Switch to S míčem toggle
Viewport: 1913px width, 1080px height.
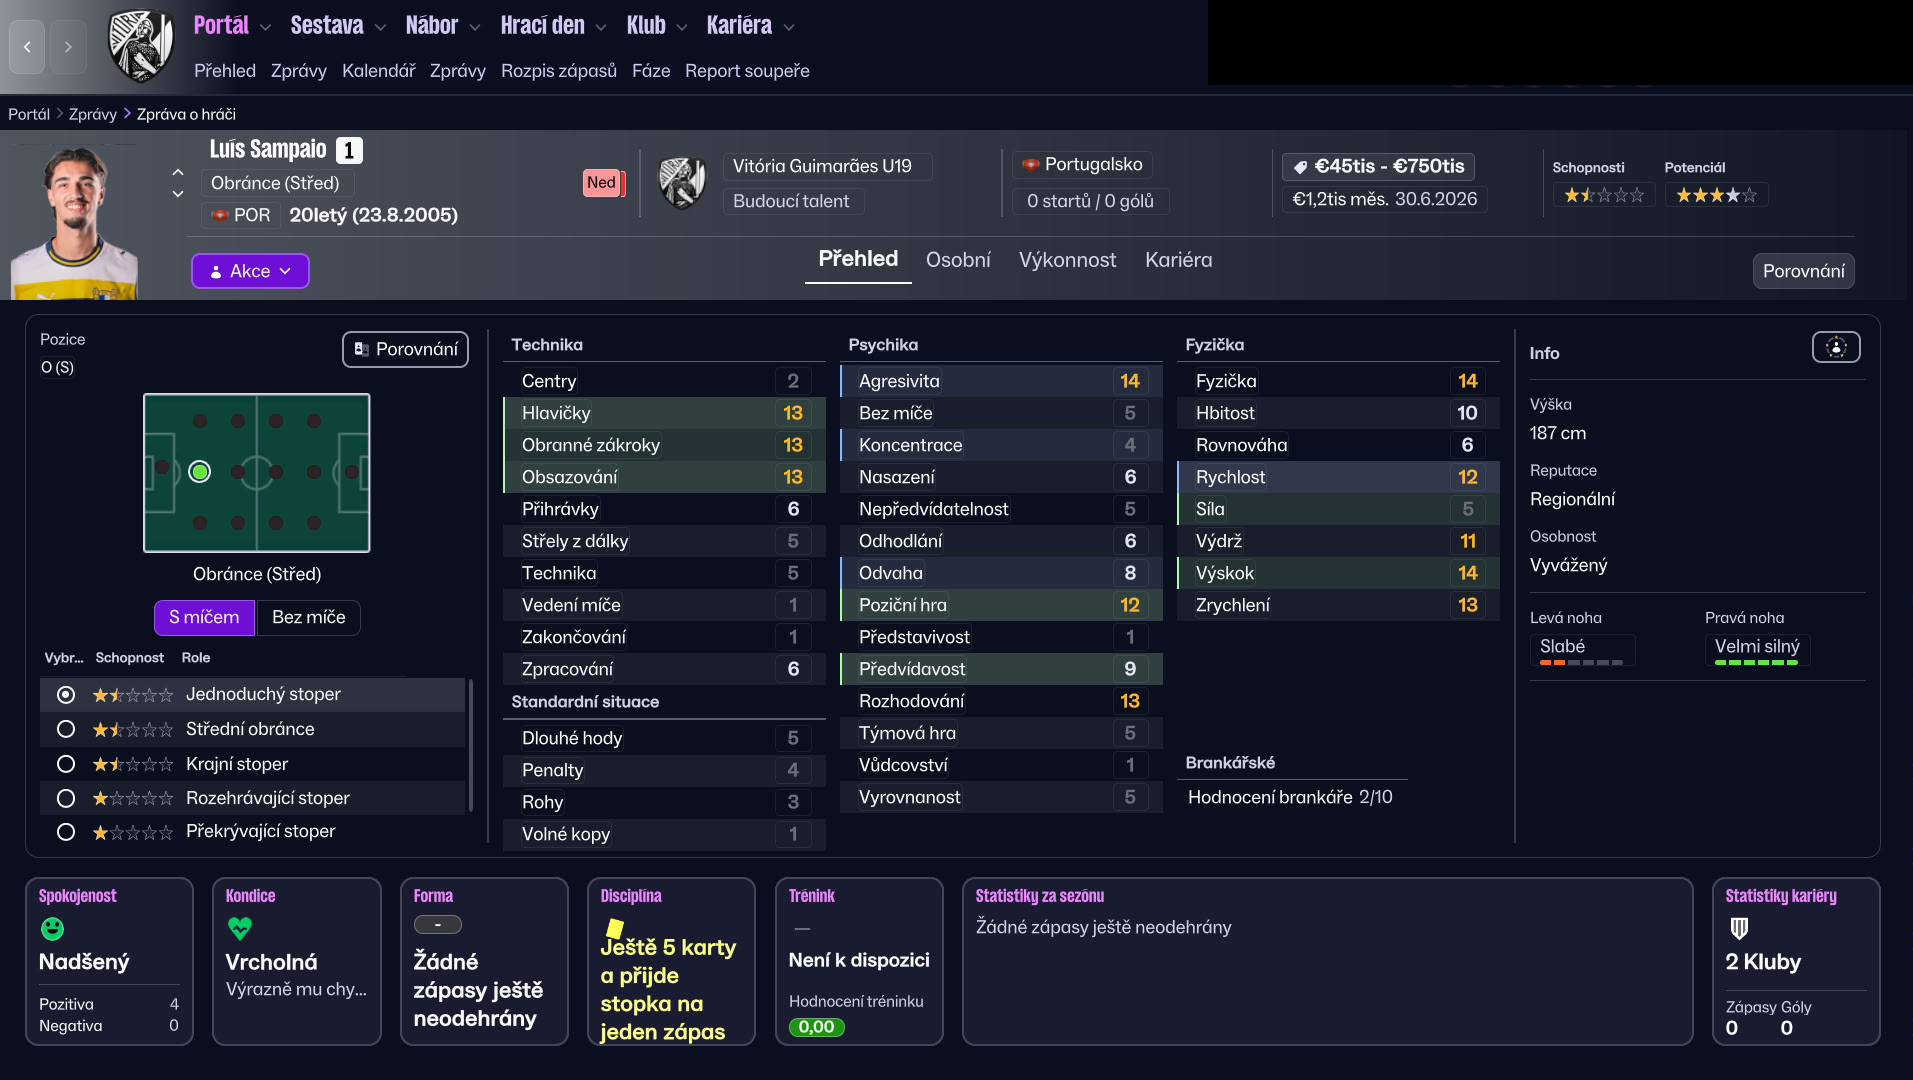coord(204,617)
